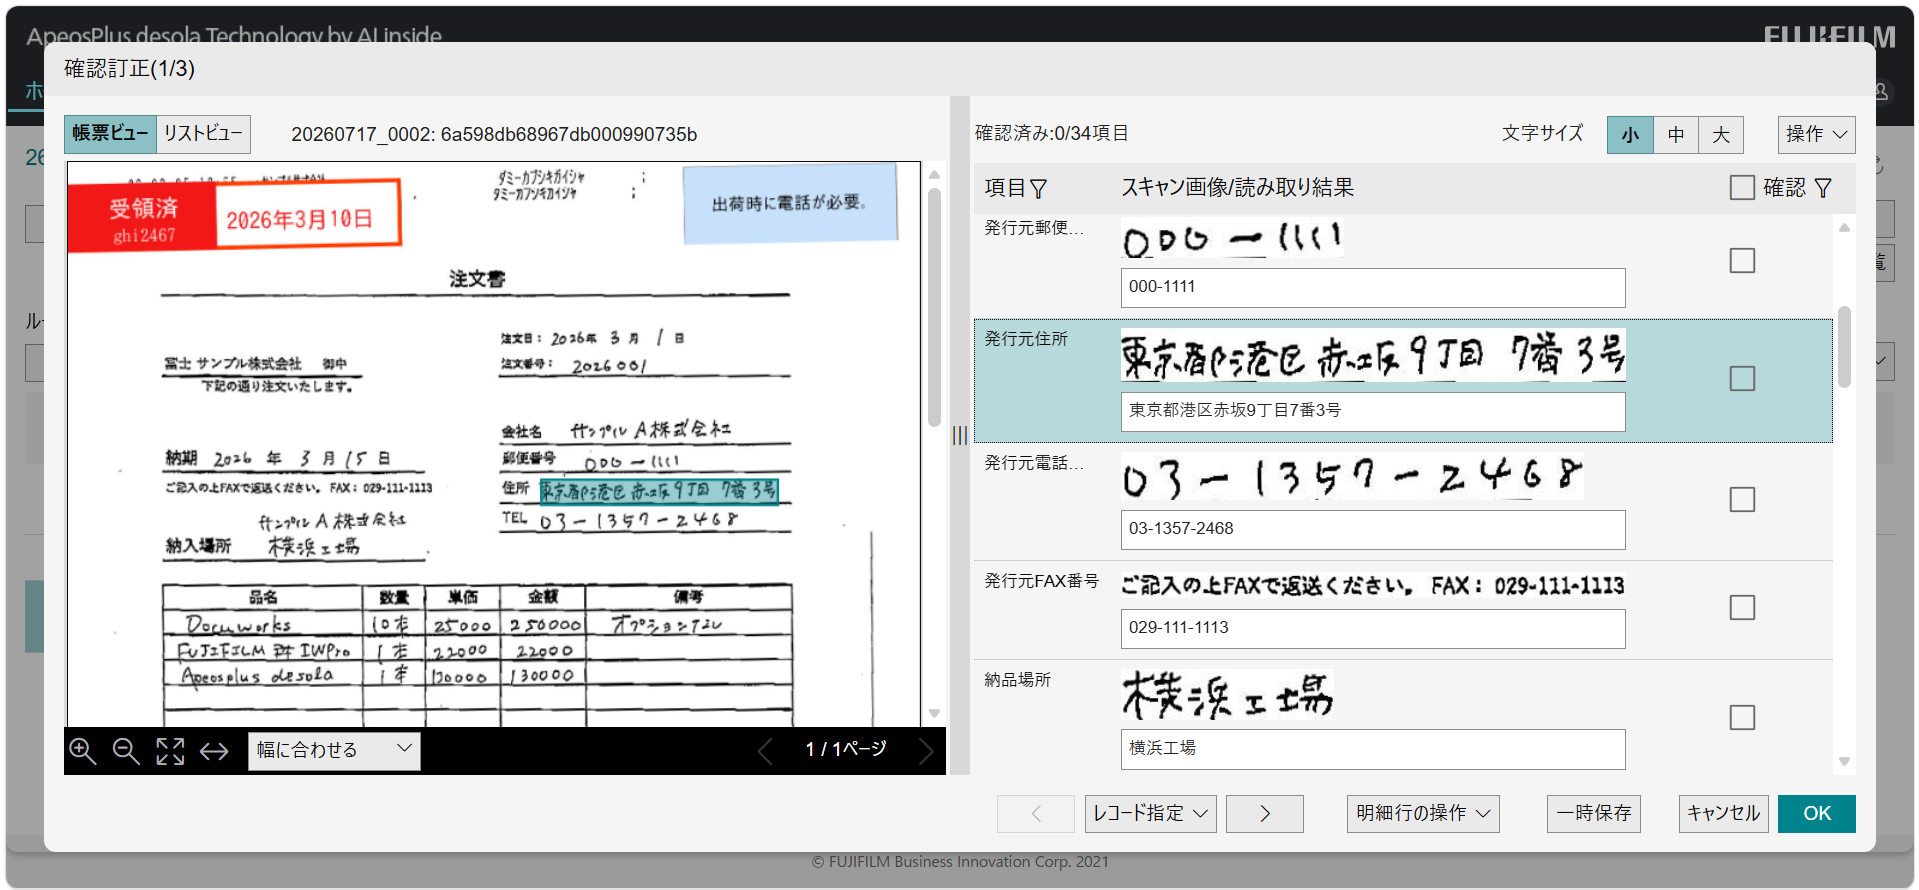Zoom out of the form image

[x=126, y=751]
